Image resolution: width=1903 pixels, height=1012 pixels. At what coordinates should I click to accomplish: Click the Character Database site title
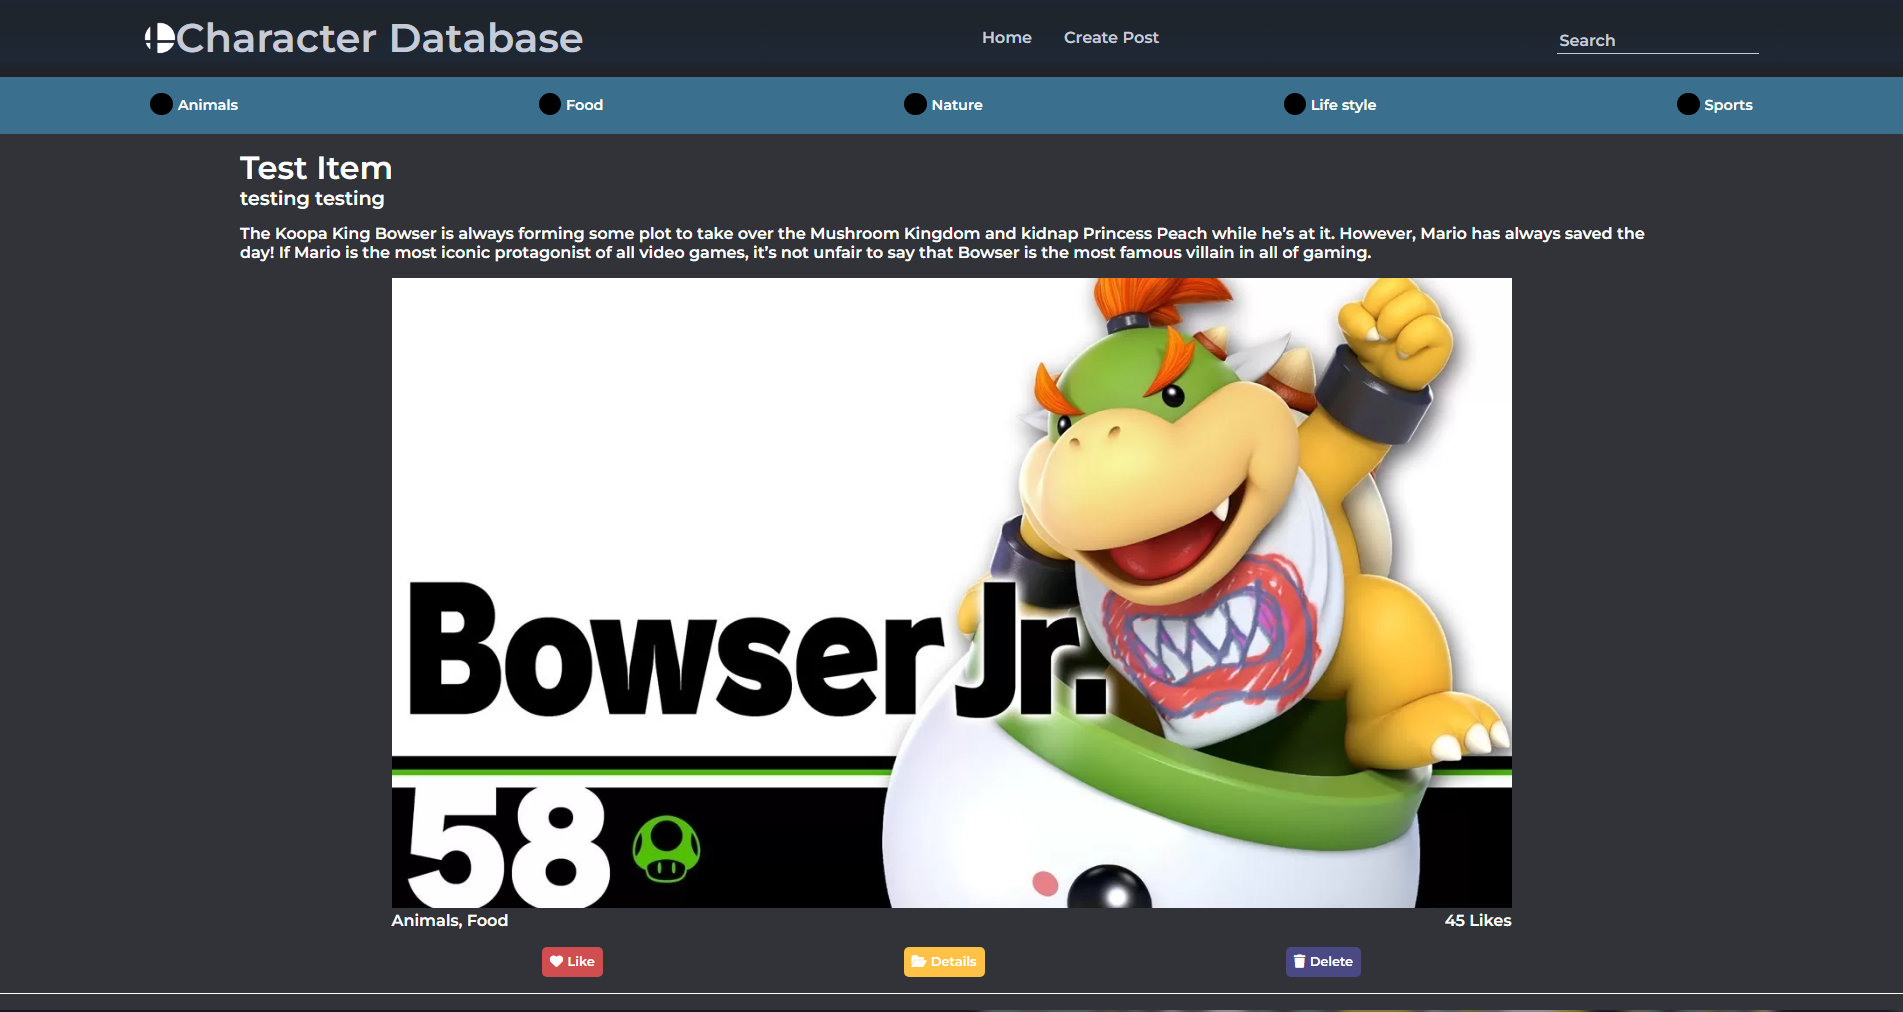[380, 37]
